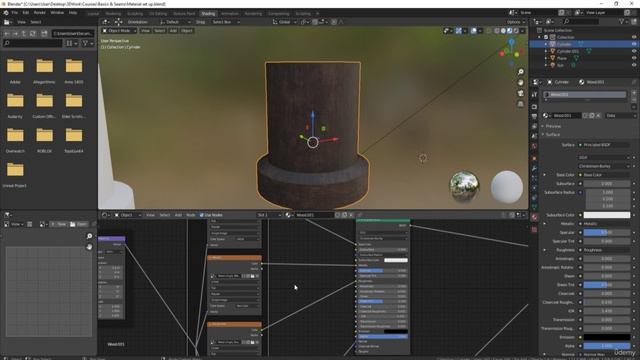640x360 pixels.
Task: Open the Slot 1 dropdown in node editor
Action: click(x=269, y=215)
